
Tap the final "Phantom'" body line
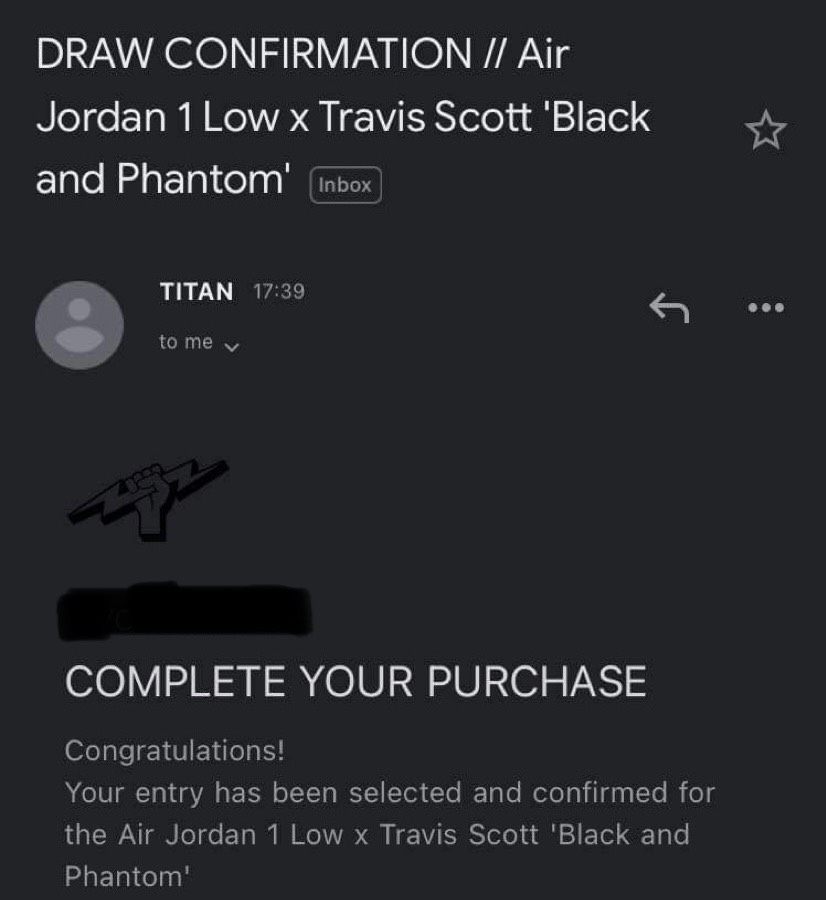pyautogui.click(x=127, y=876)
